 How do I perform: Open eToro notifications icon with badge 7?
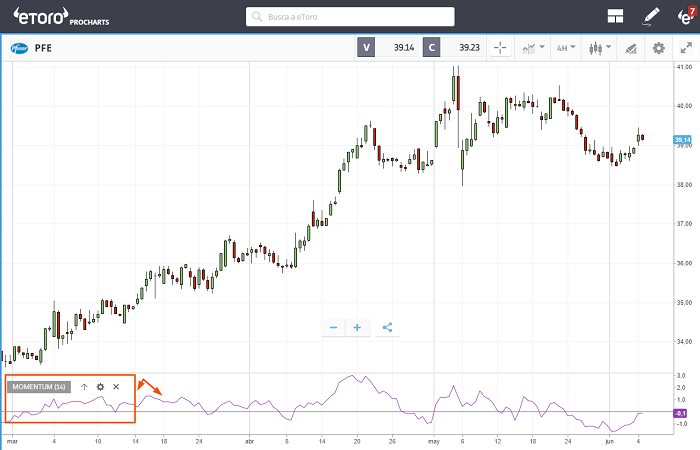686,16
